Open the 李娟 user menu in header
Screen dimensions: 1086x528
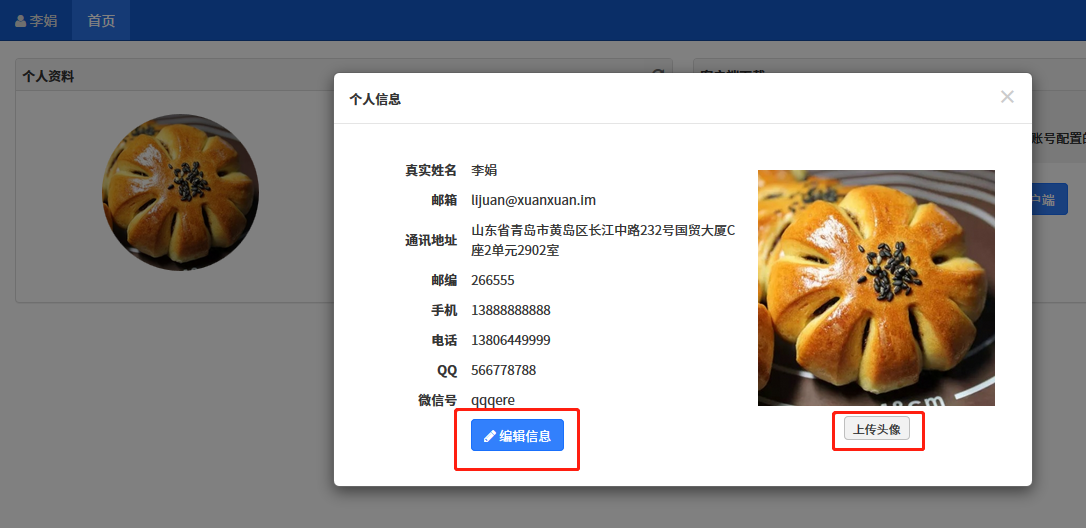[36, 20]
